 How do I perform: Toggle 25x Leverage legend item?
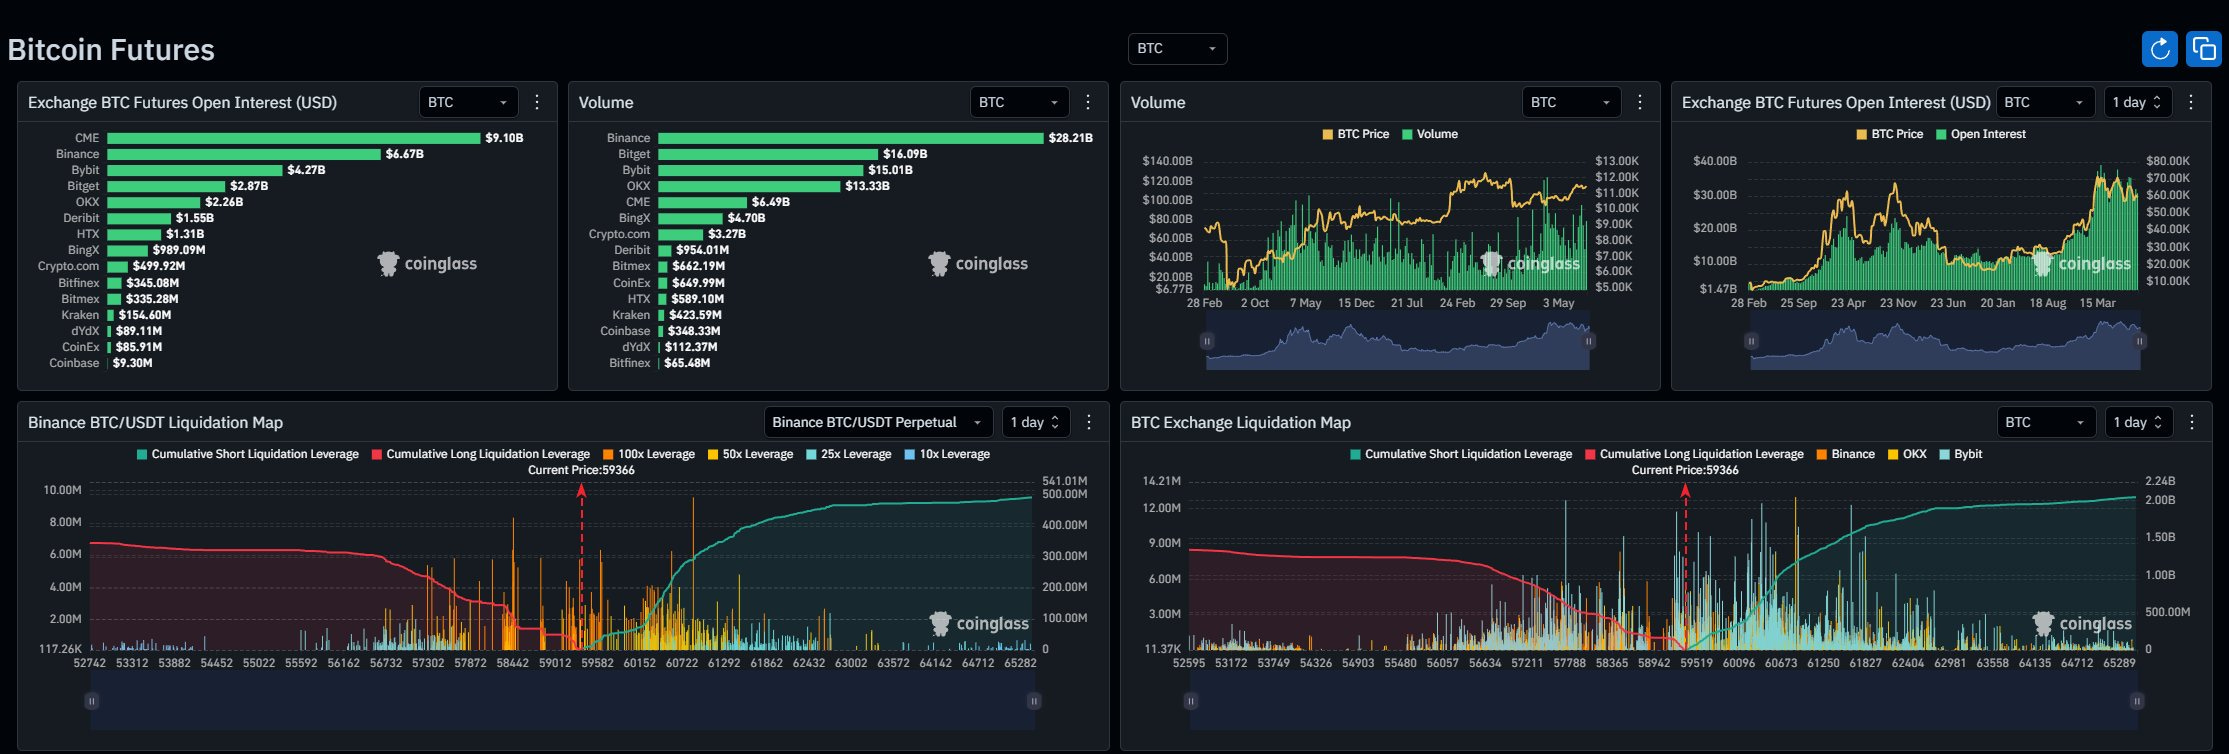click(x=849, y=454)
